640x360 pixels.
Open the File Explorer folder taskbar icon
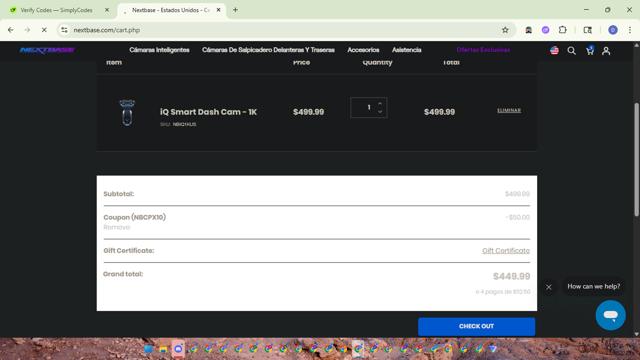coord(163,349)
